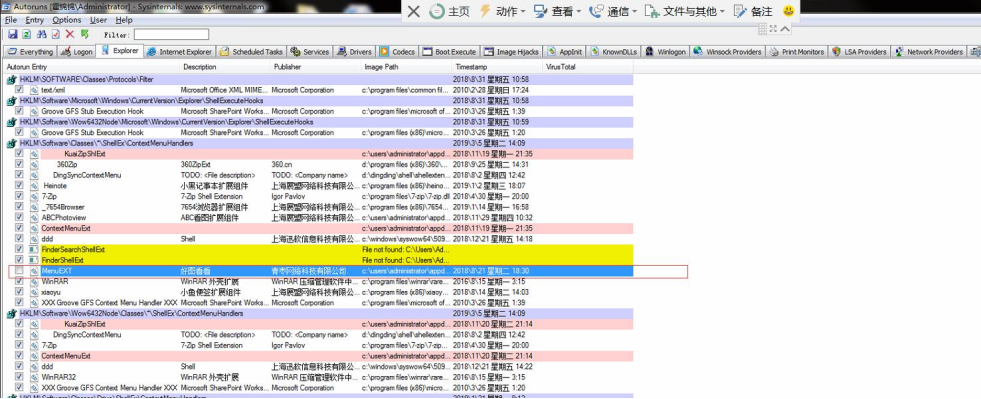Uncheck the _7654Browser entry checkbox
The width and height of the screenshot is (981, 399).
19,207
